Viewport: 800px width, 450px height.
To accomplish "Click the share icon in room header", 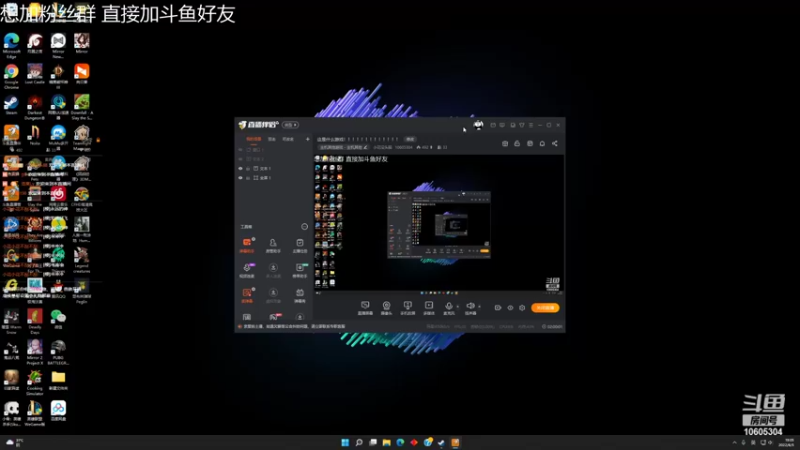I will point(555,143).
